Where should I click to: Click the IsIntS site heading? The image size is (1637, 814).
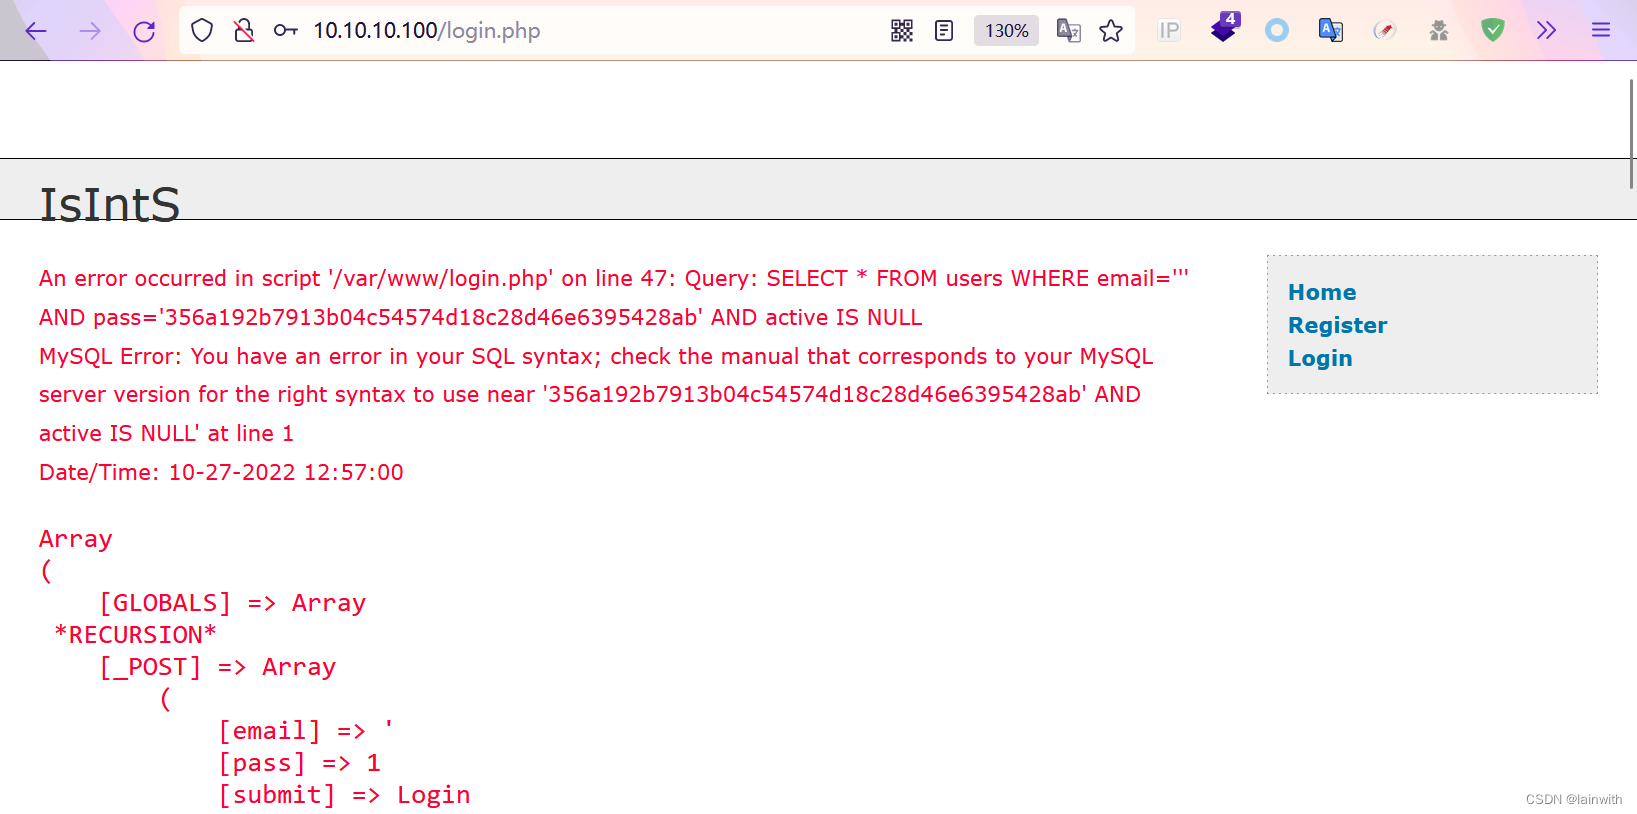[110, 204]
